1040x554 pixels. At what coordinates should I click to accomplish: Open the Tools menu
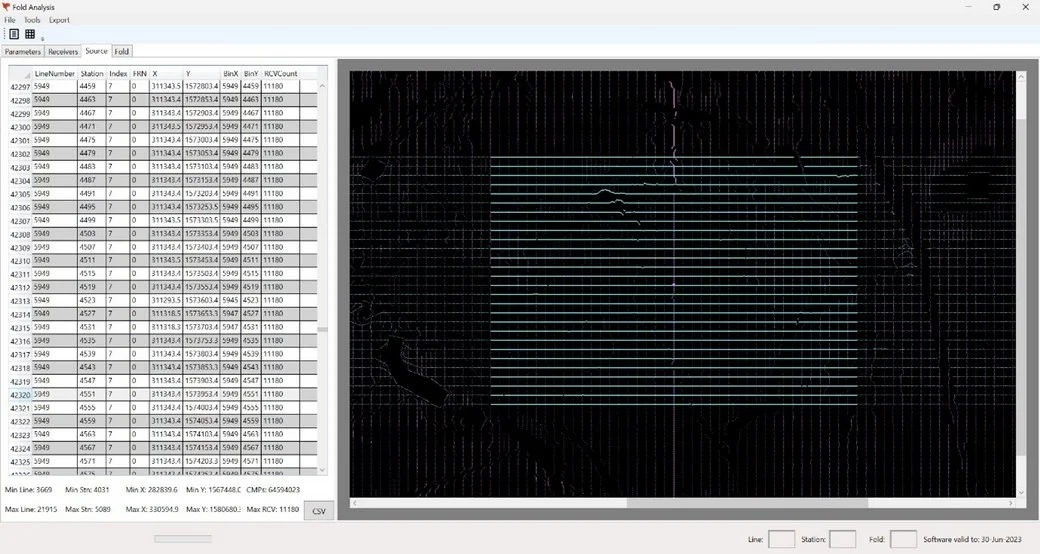32,20
